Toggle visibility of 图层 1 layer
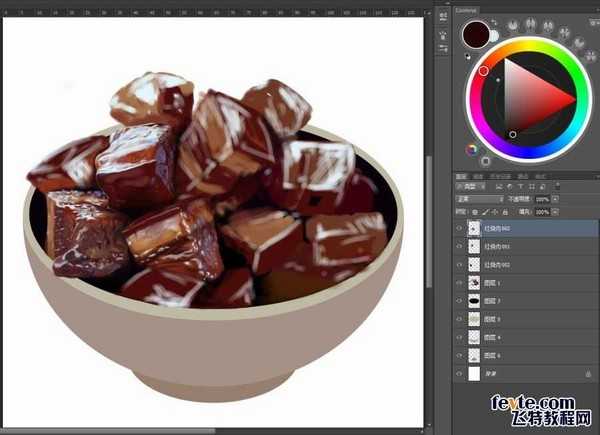The width and height of the screenshot is (600, 435). [x=459, y=282]
